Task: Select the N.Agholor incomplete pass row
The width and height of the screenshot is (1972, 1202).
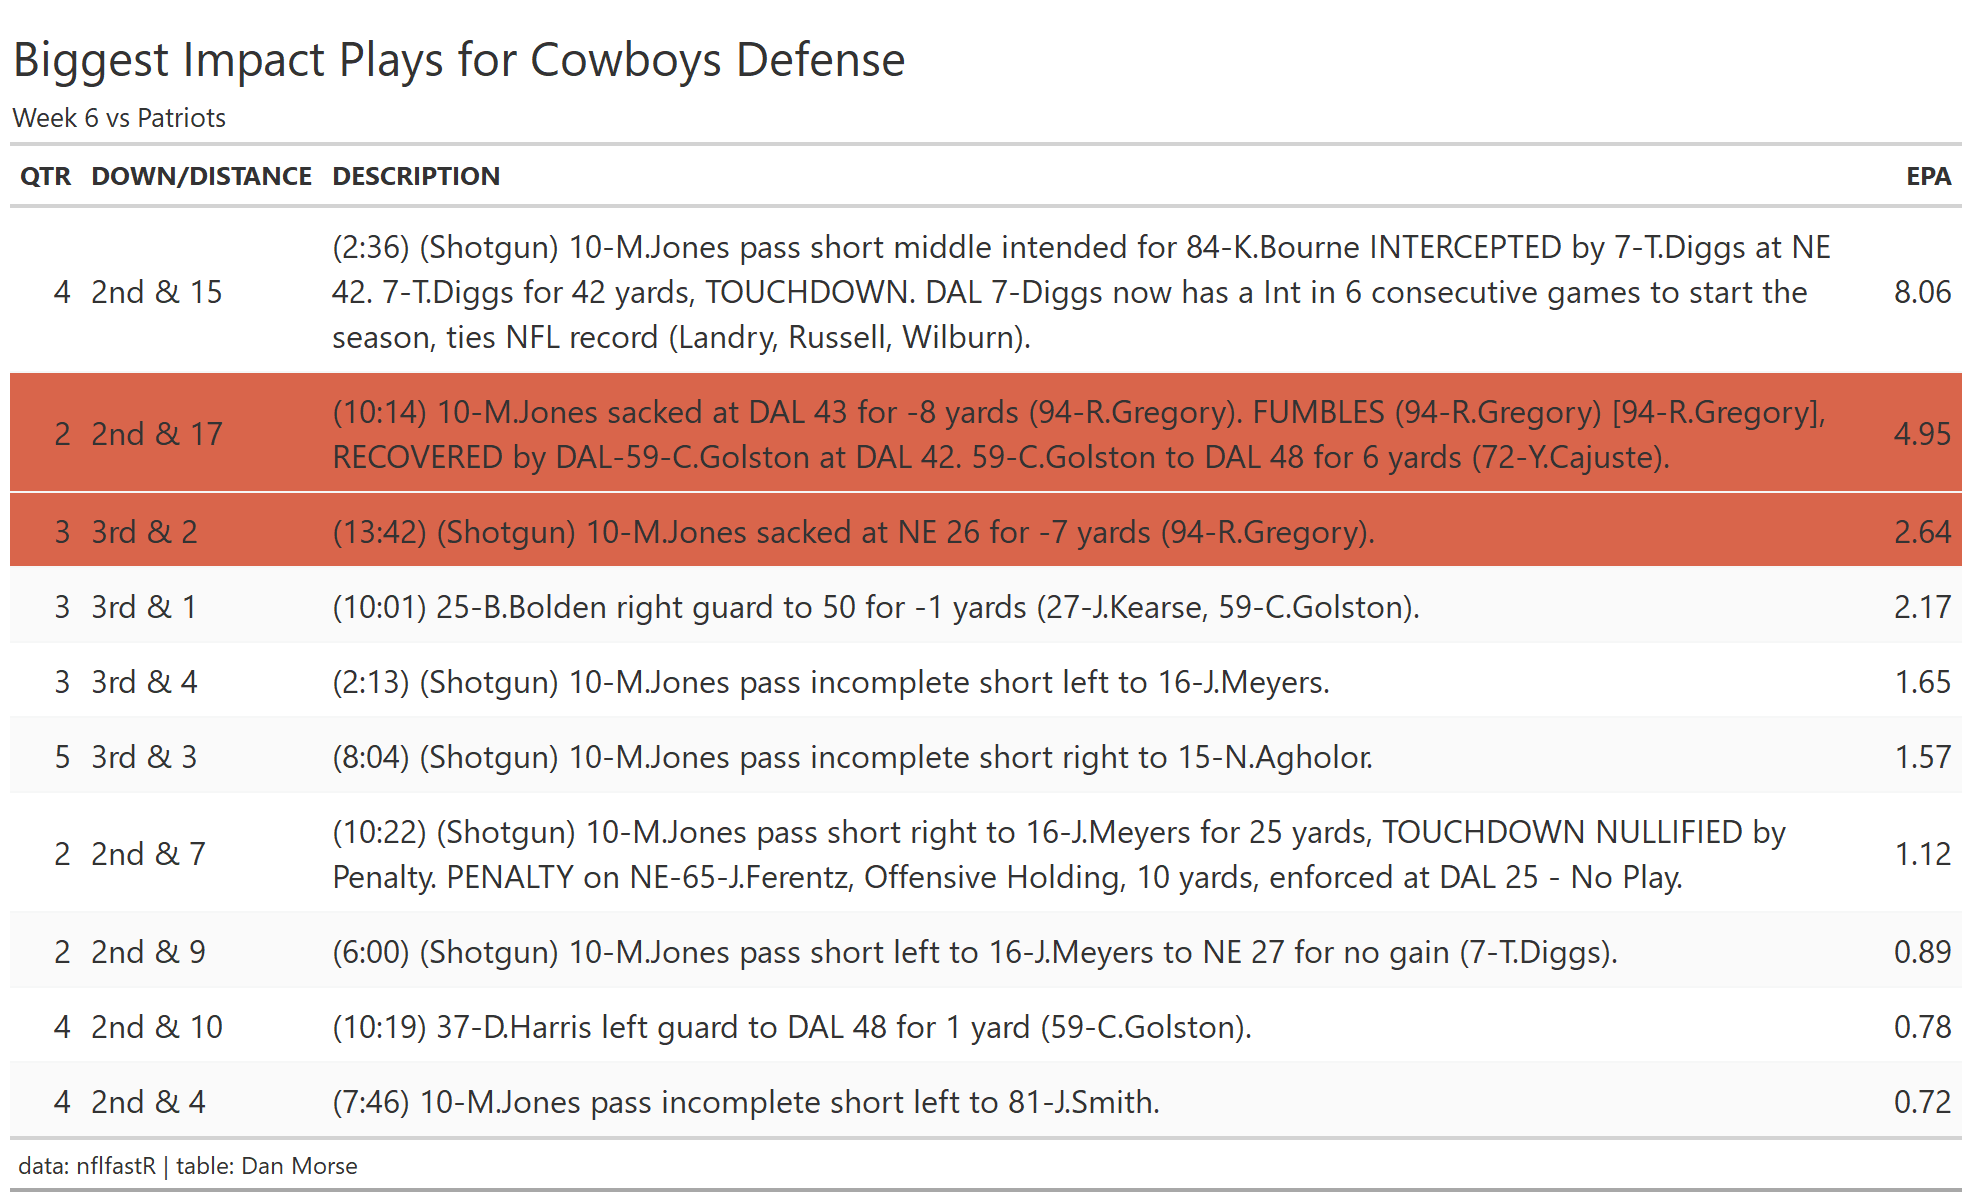Action: pos(986,757)
